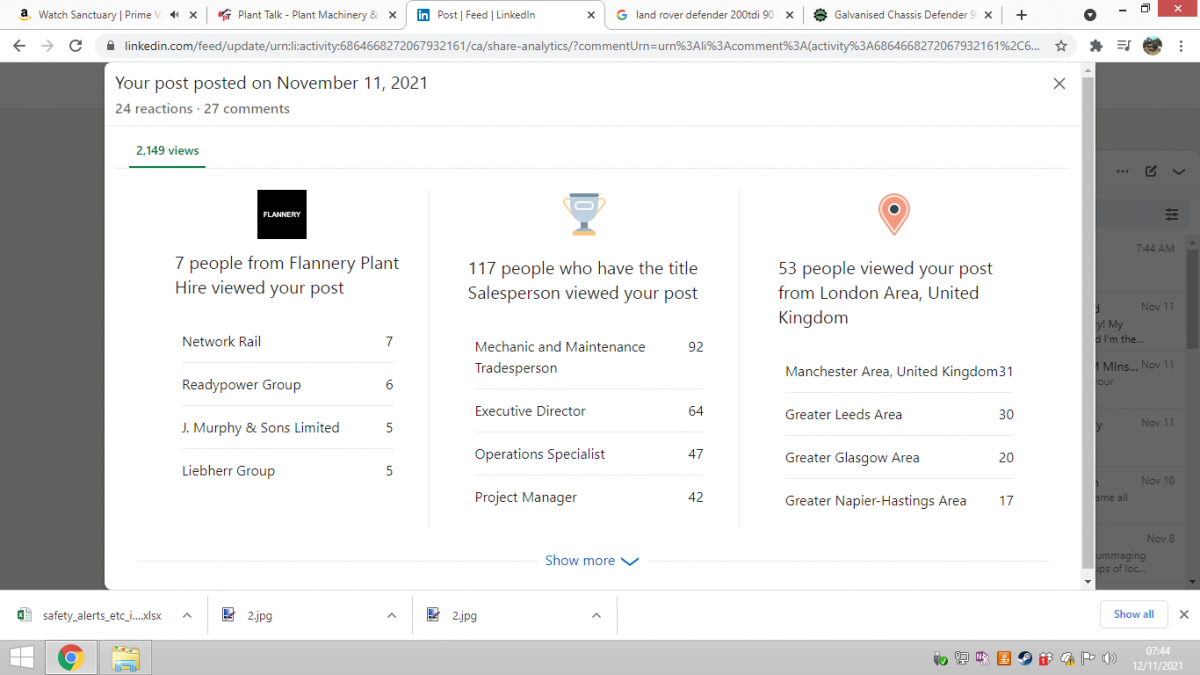
Task: Click Greater Napier-Hastings Area row
Action: [x=899, y=500]
